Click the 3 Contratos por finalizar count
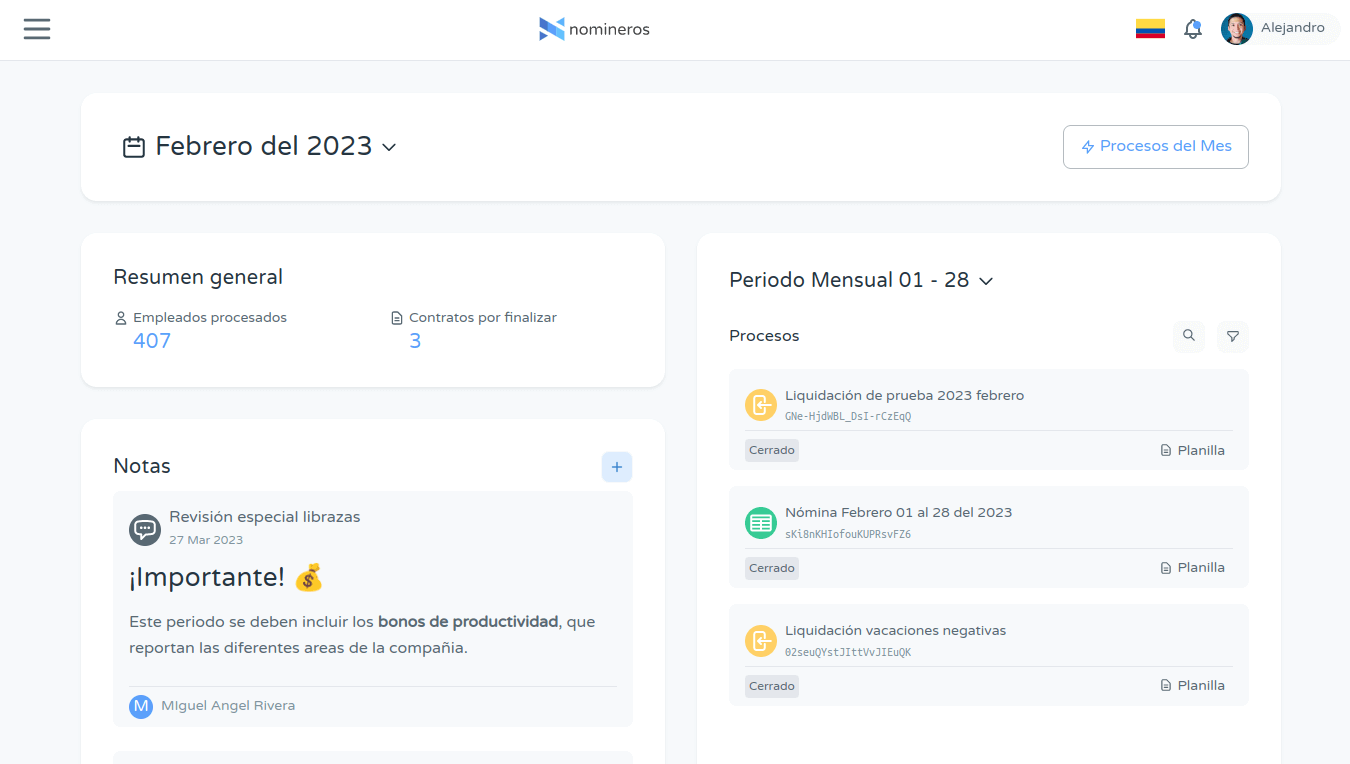Viewport: 1350px width, 764px height. pos(415,341)
